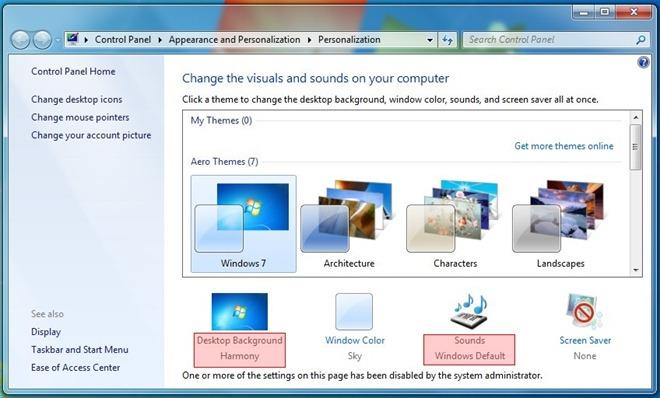The height and width of the screenshot is (398, 660).
Task: Click the Window Color Sky swatch
Action: 354,312
